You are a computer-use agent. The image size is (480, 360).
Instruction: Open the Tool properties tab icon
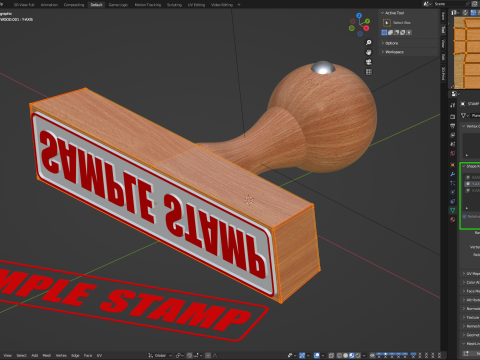click(452, 105)
